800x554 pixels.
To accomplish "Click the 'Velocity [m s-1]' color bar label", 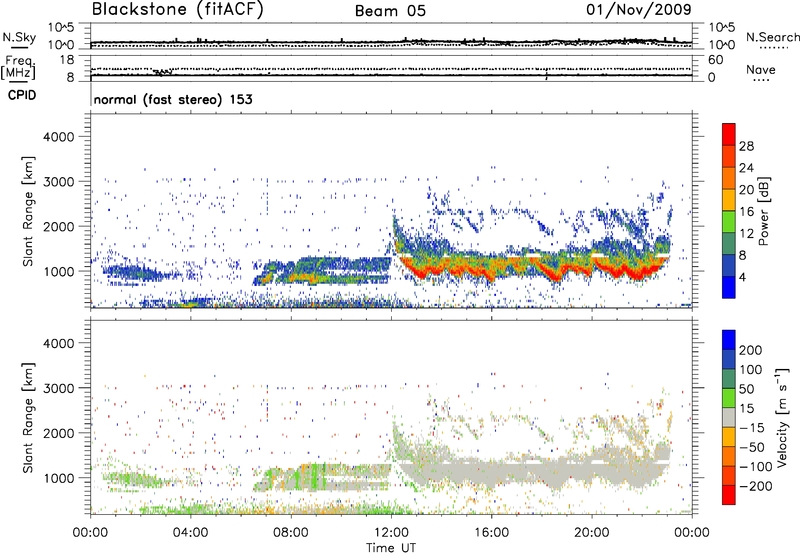I will tap(781, 417).
